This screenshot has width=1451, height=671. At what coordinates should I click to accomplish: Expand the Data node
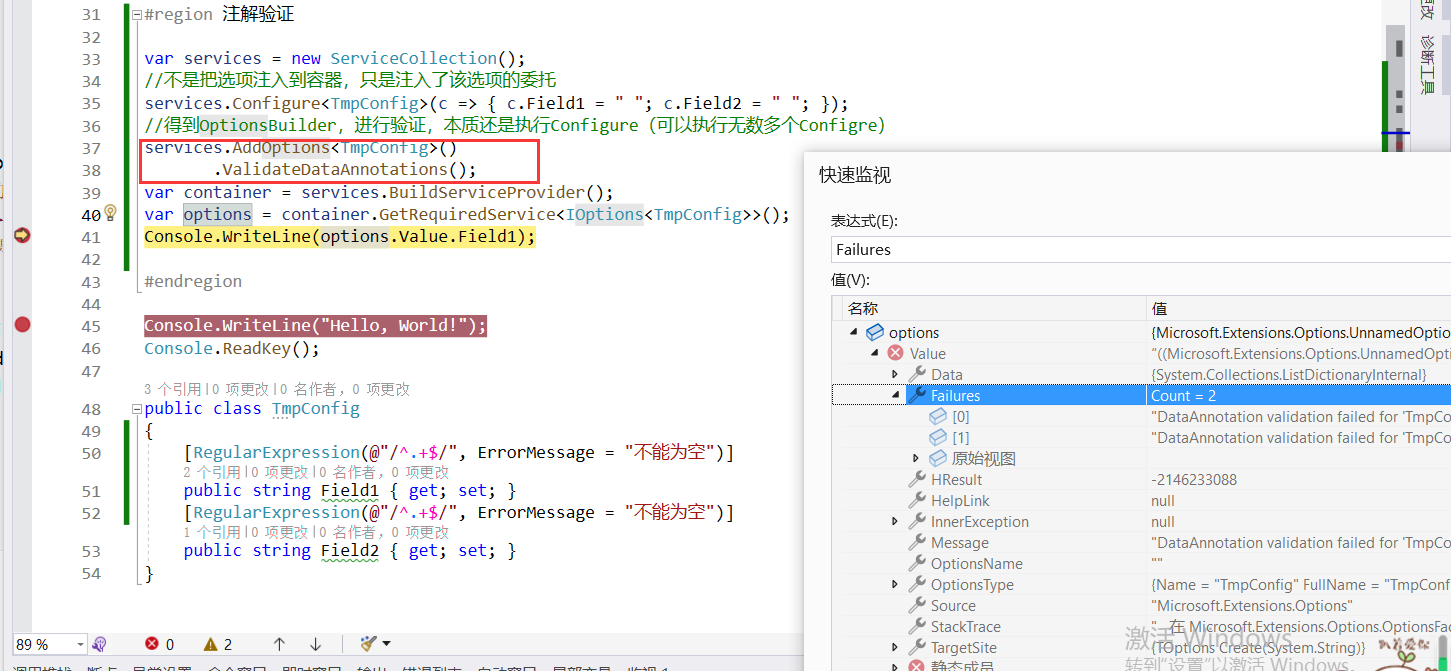tap(896, 374)
